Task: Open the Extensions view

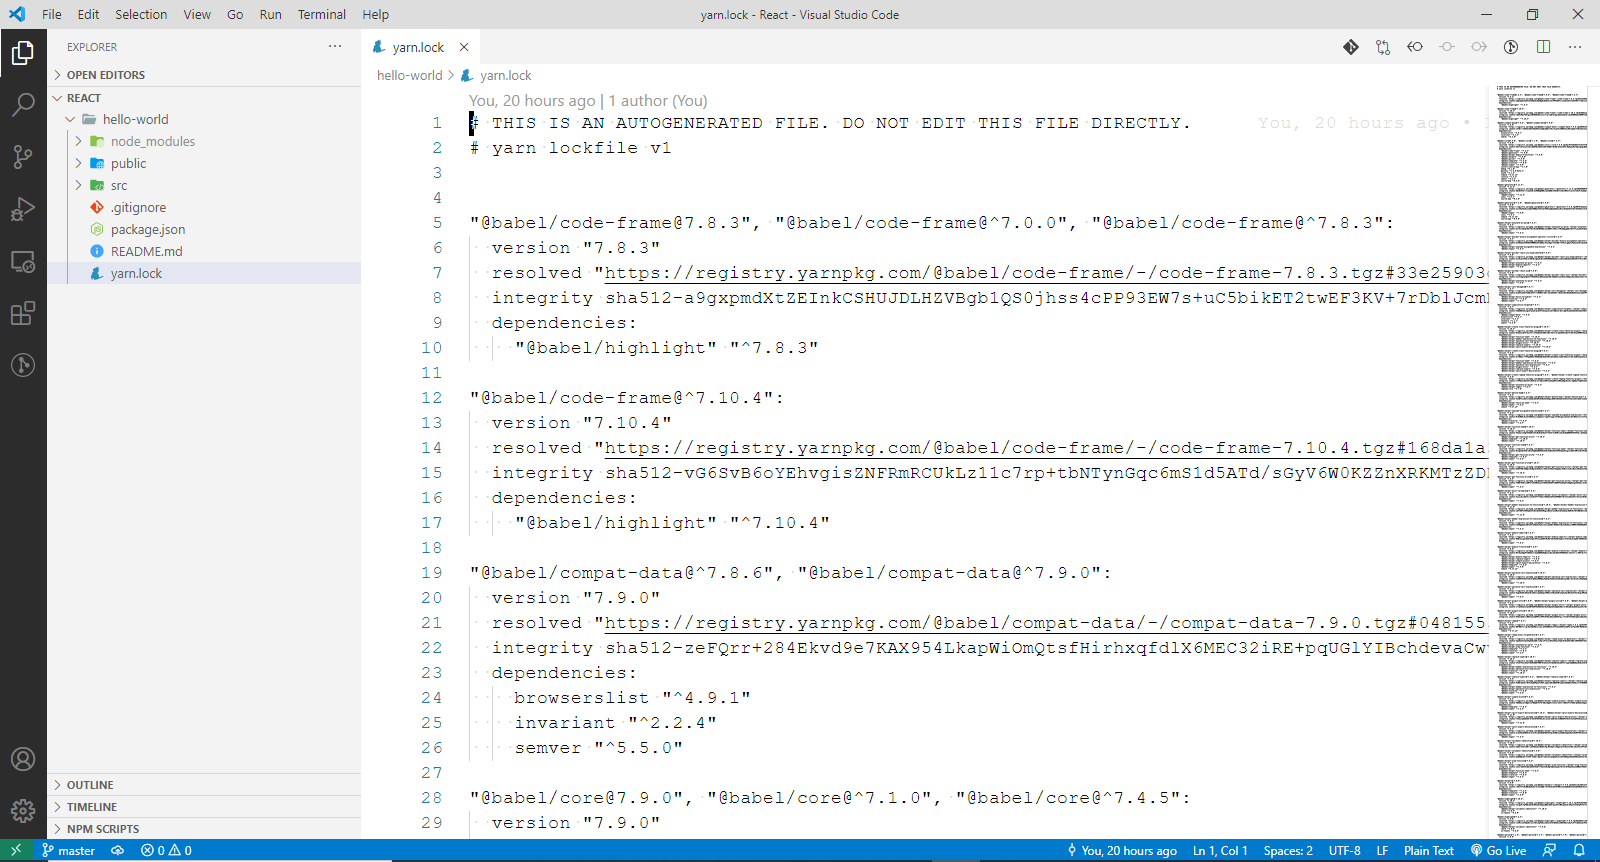Action: point(23,313)
